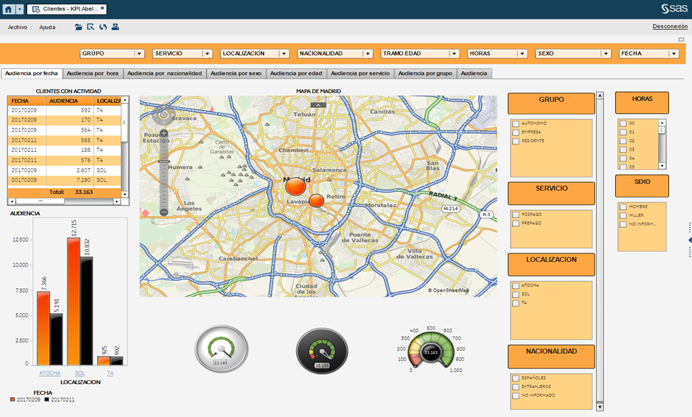Click the map pan control wheel
Image resolution: width=692 pixels, height=417 pixels.
(163, 115)
